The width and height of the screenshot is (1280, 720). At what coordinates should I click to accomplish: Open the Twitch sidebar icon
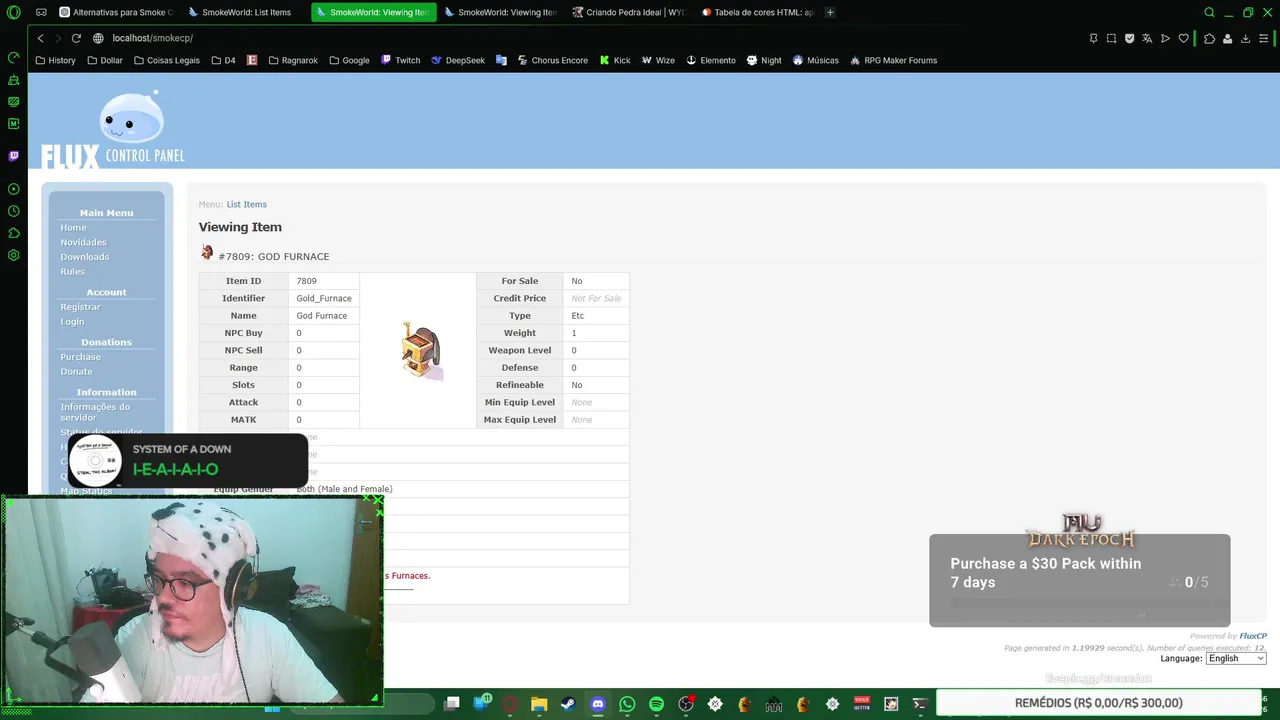click(x=13, y=156)
